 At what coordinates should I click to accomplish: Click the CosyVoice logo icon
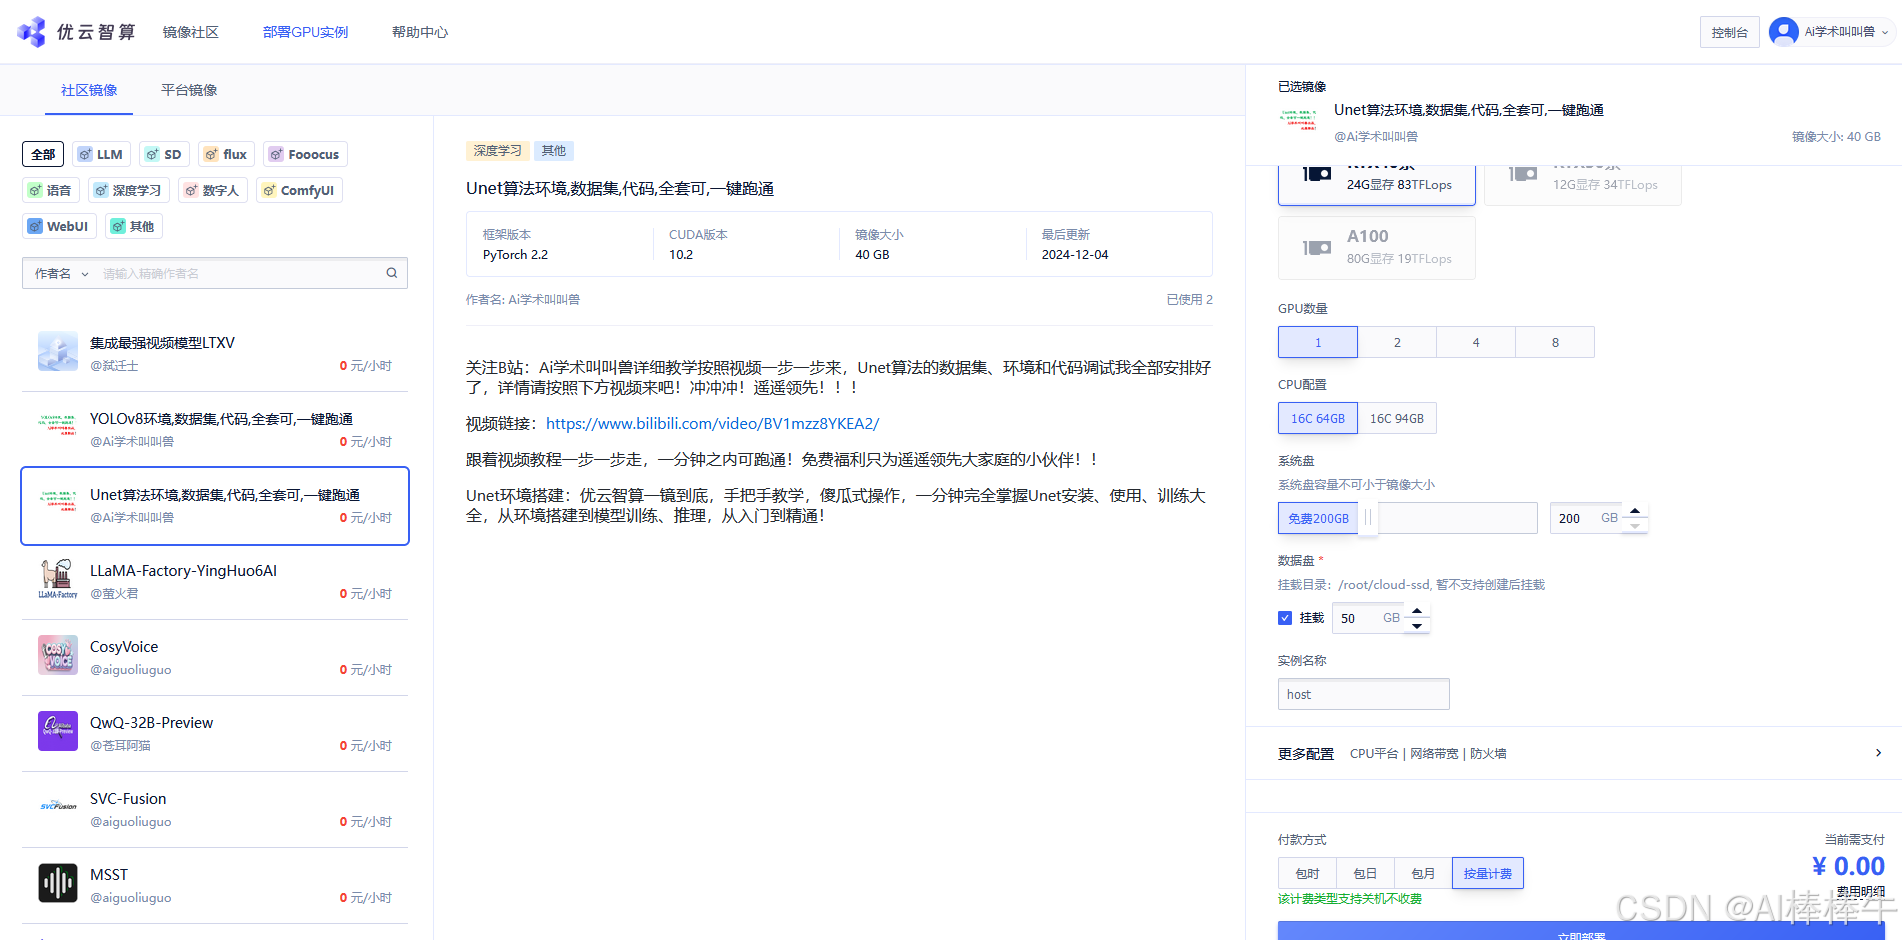tap(58, 656)
